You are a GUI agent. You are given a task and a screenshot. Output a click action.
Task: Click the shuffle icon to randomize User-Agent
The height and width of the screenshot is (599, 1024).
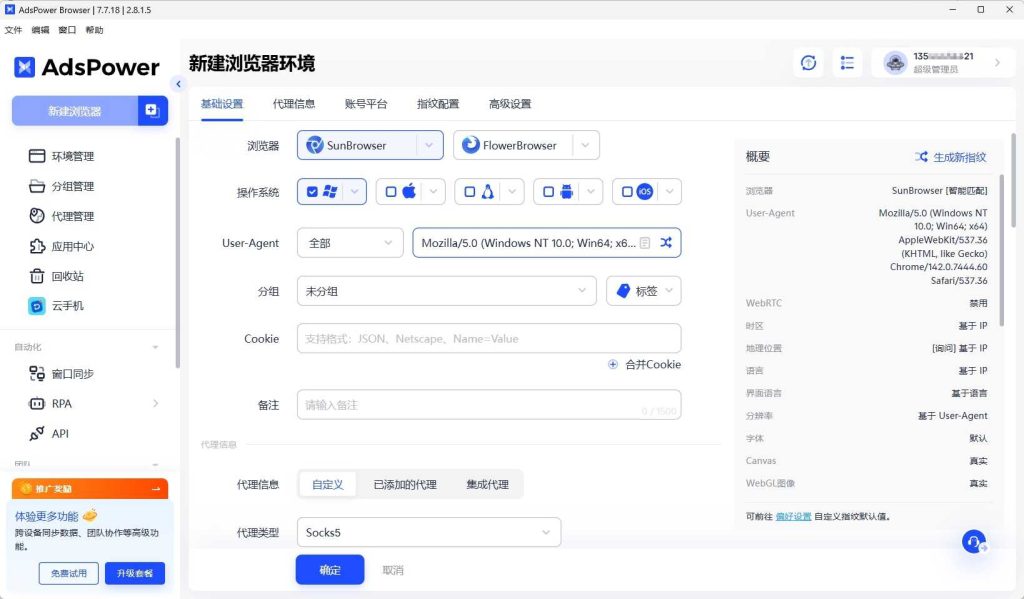(x=666, y=243)
